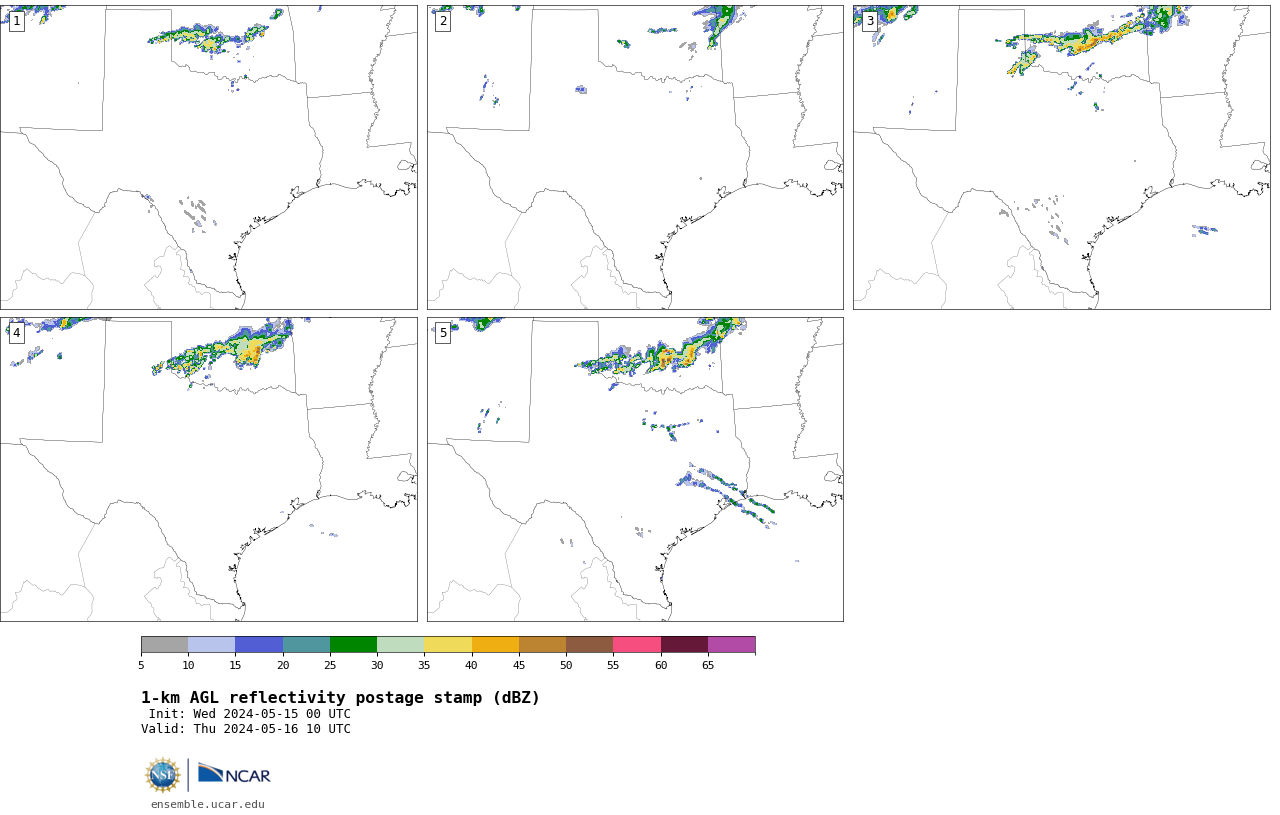1280x815 pixels.
Task: Open ensemble member 2 reflectivity panel
Action: click(x=635, y=157)
